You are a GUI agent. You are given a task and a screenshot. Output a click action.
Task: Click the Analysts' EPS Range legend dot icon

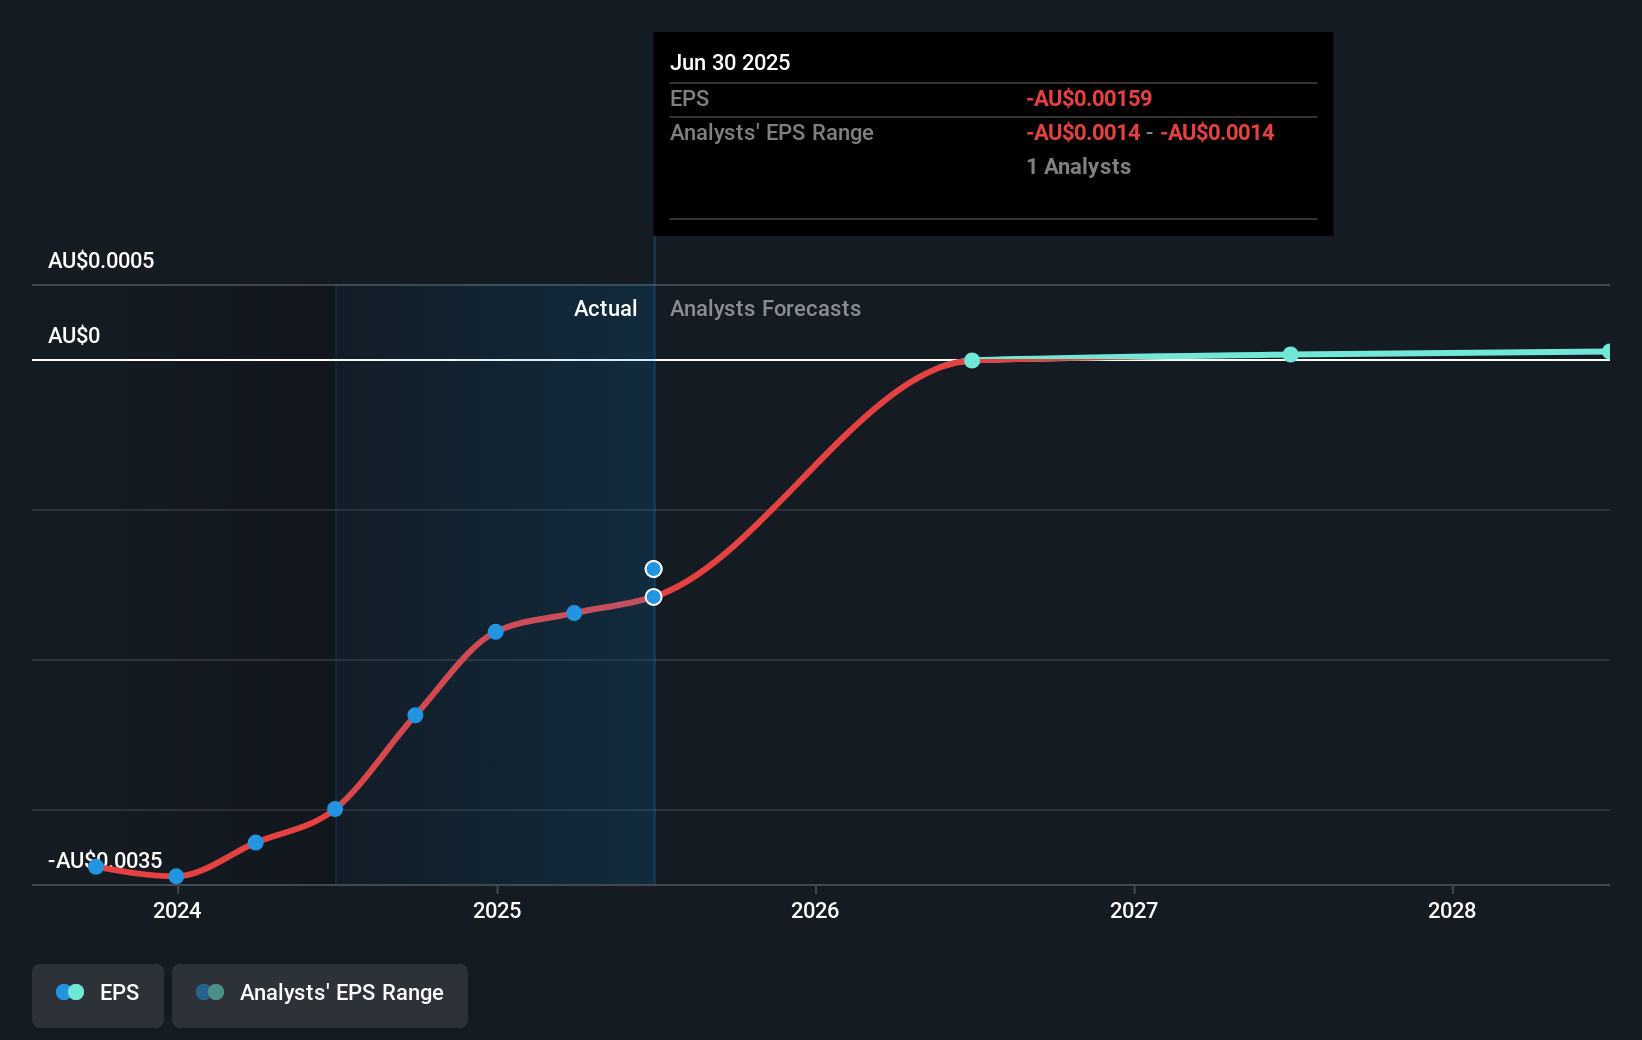click(x=209, y=992)
